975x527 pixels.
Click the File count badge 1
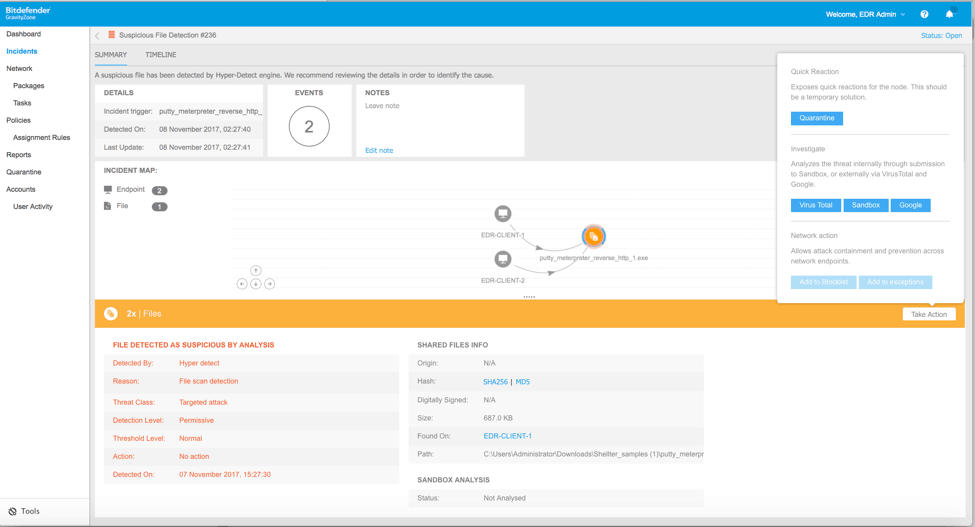pyautogui.click(x=159, y=207)
